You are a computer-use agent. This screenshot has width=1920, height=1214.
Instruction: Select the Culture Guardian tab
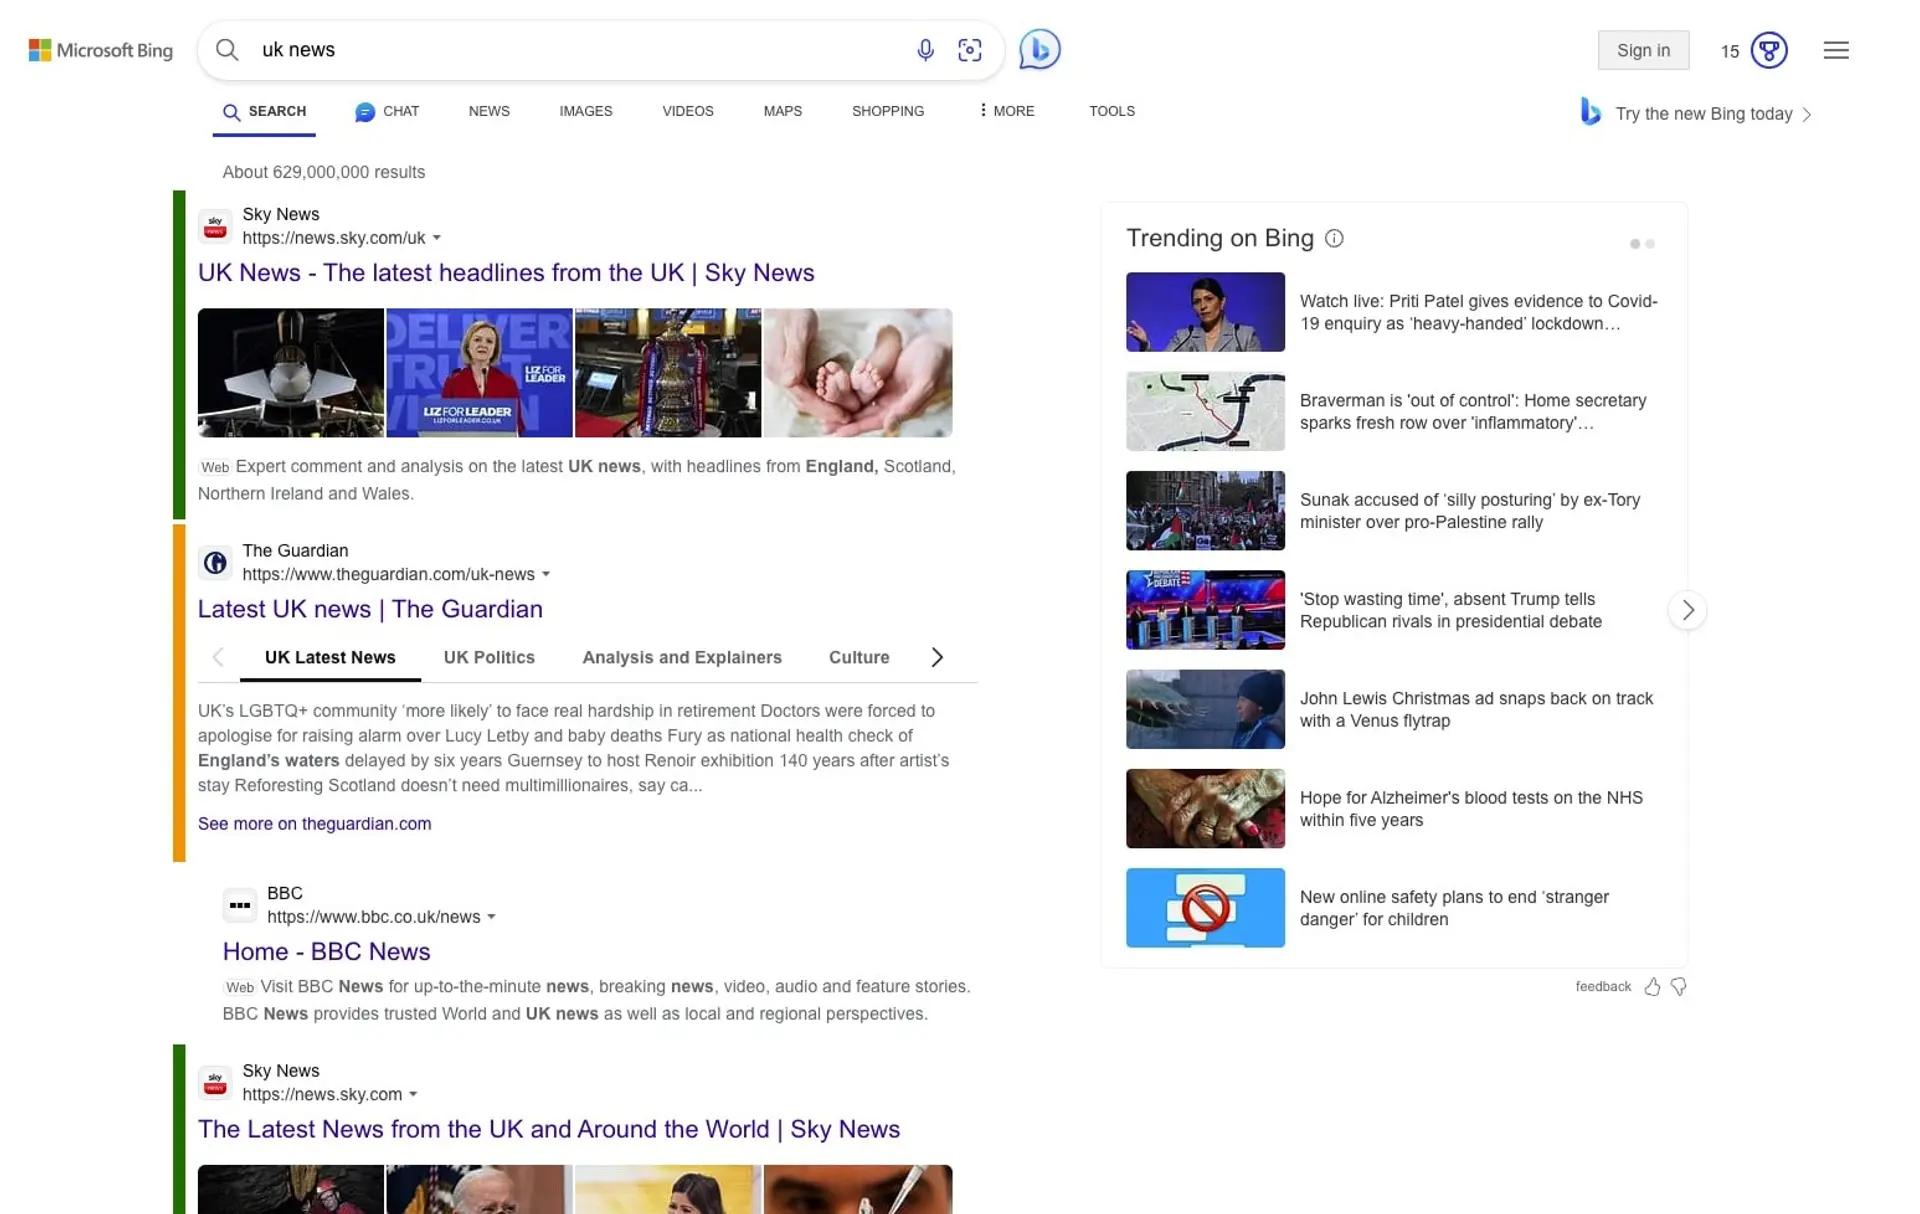pos(859,657)
